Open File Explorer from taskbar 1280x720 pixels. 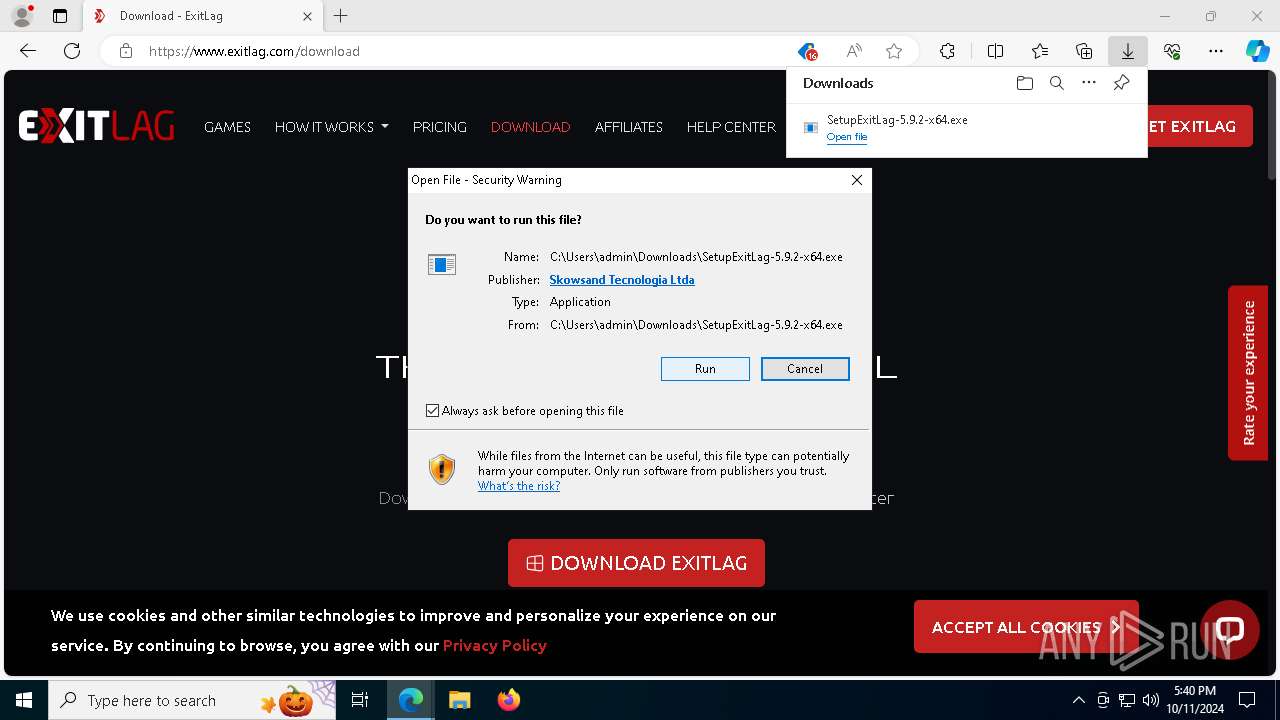coord(459,700)
